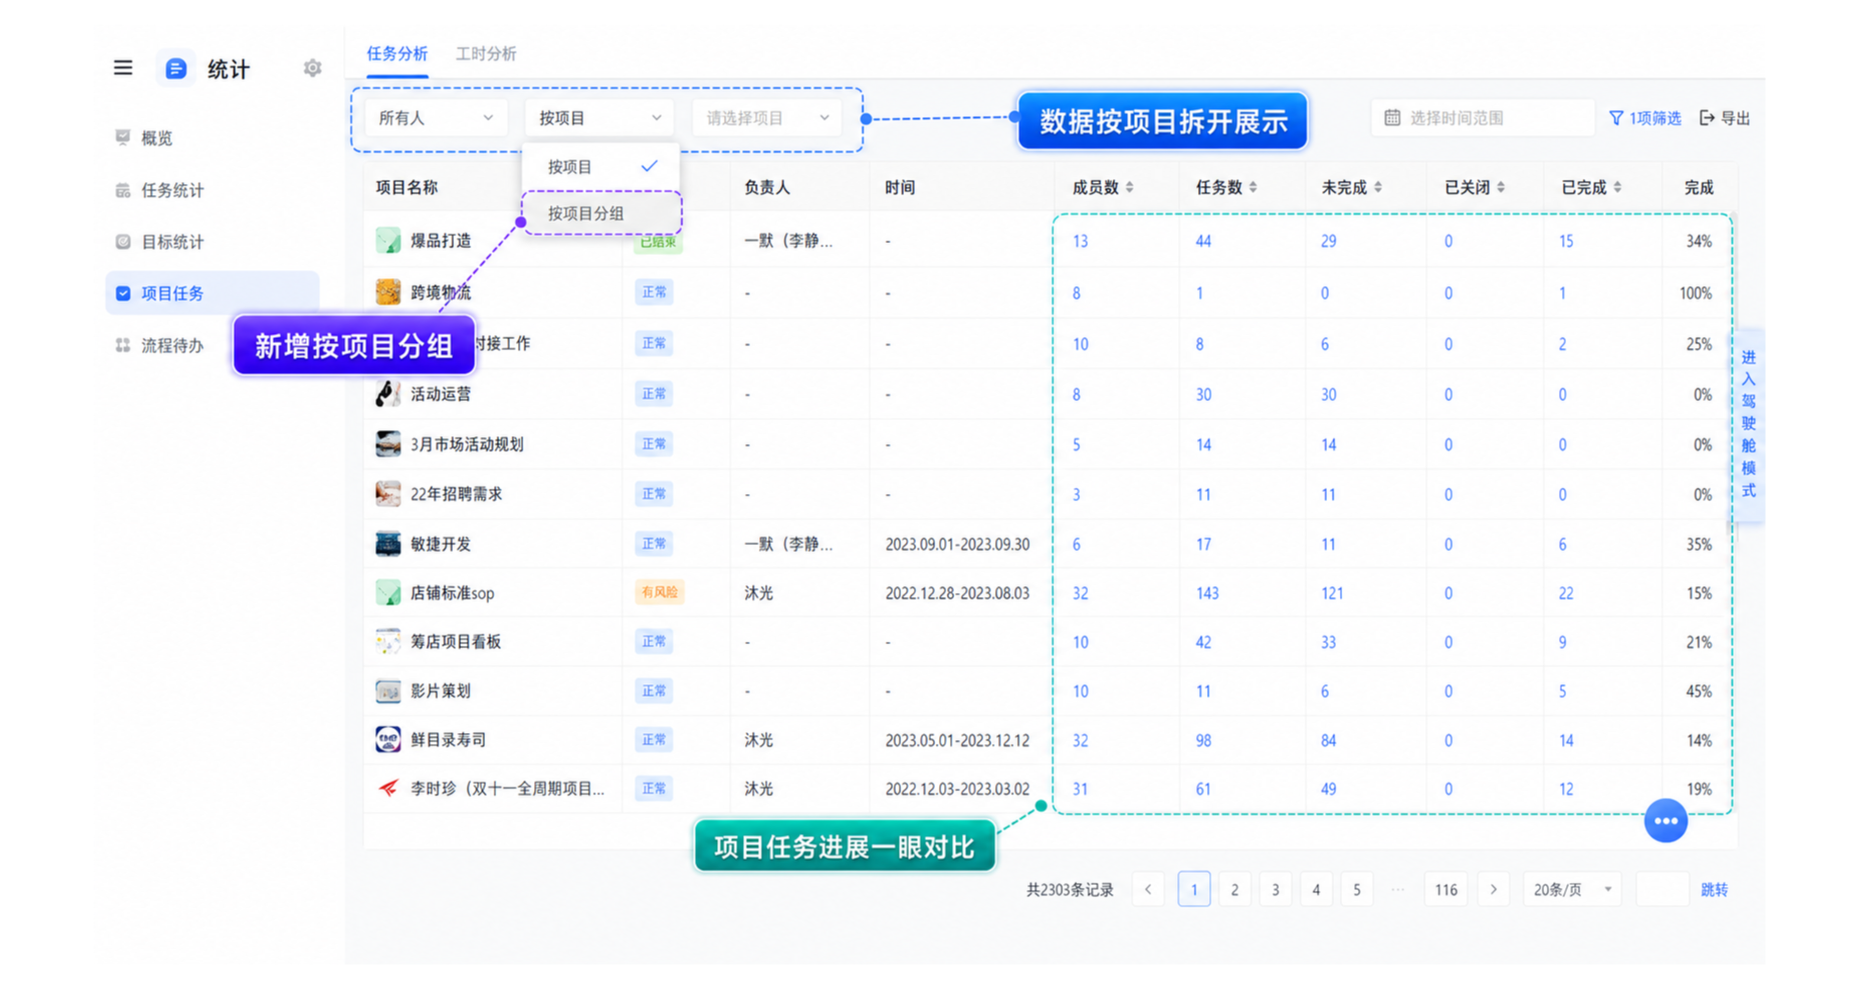1859x989 pixels.
Task: Click the export arrow icon
Action: (x=1707, y=118)
